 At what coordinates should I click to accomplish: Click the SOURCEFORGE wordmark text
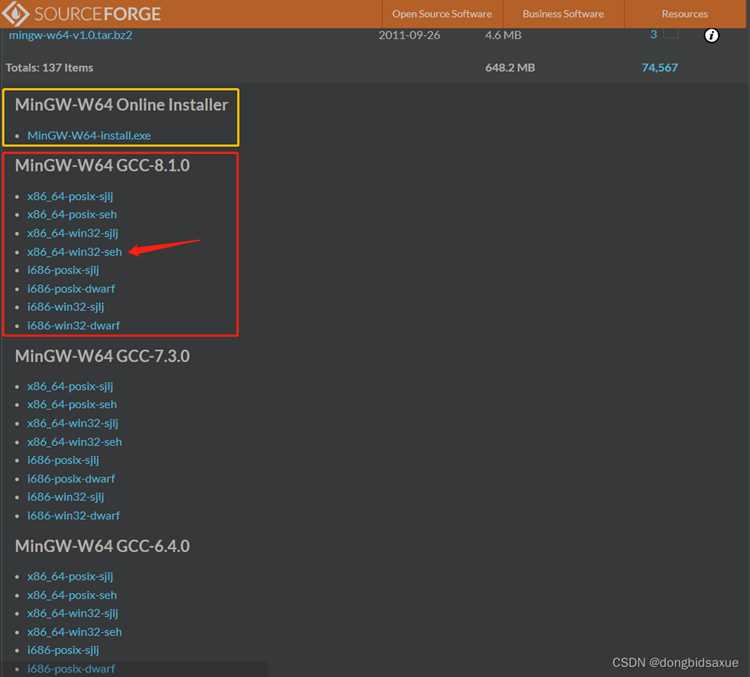point(97,14)
